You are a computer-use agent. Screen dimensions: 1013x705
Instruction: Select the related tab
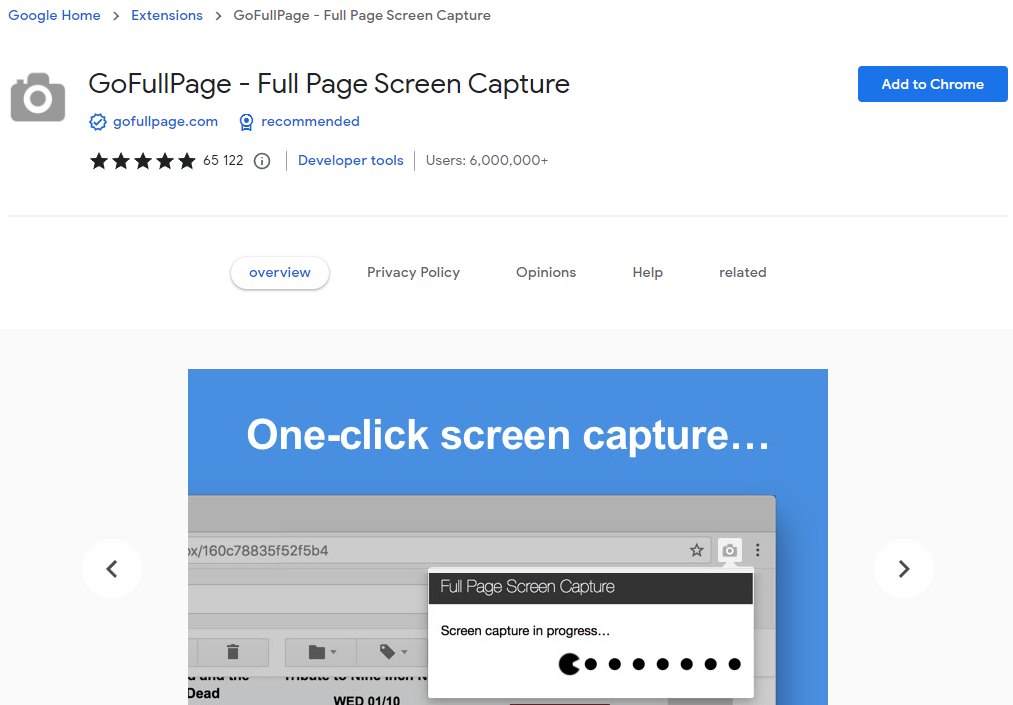point(743,273)
